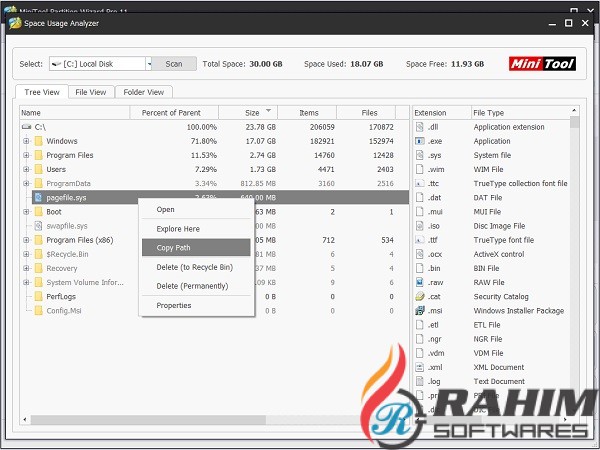Open Properties from context menu
Image resolution: width=600 pixels, height=450 pixels.
tap(196, 305)
